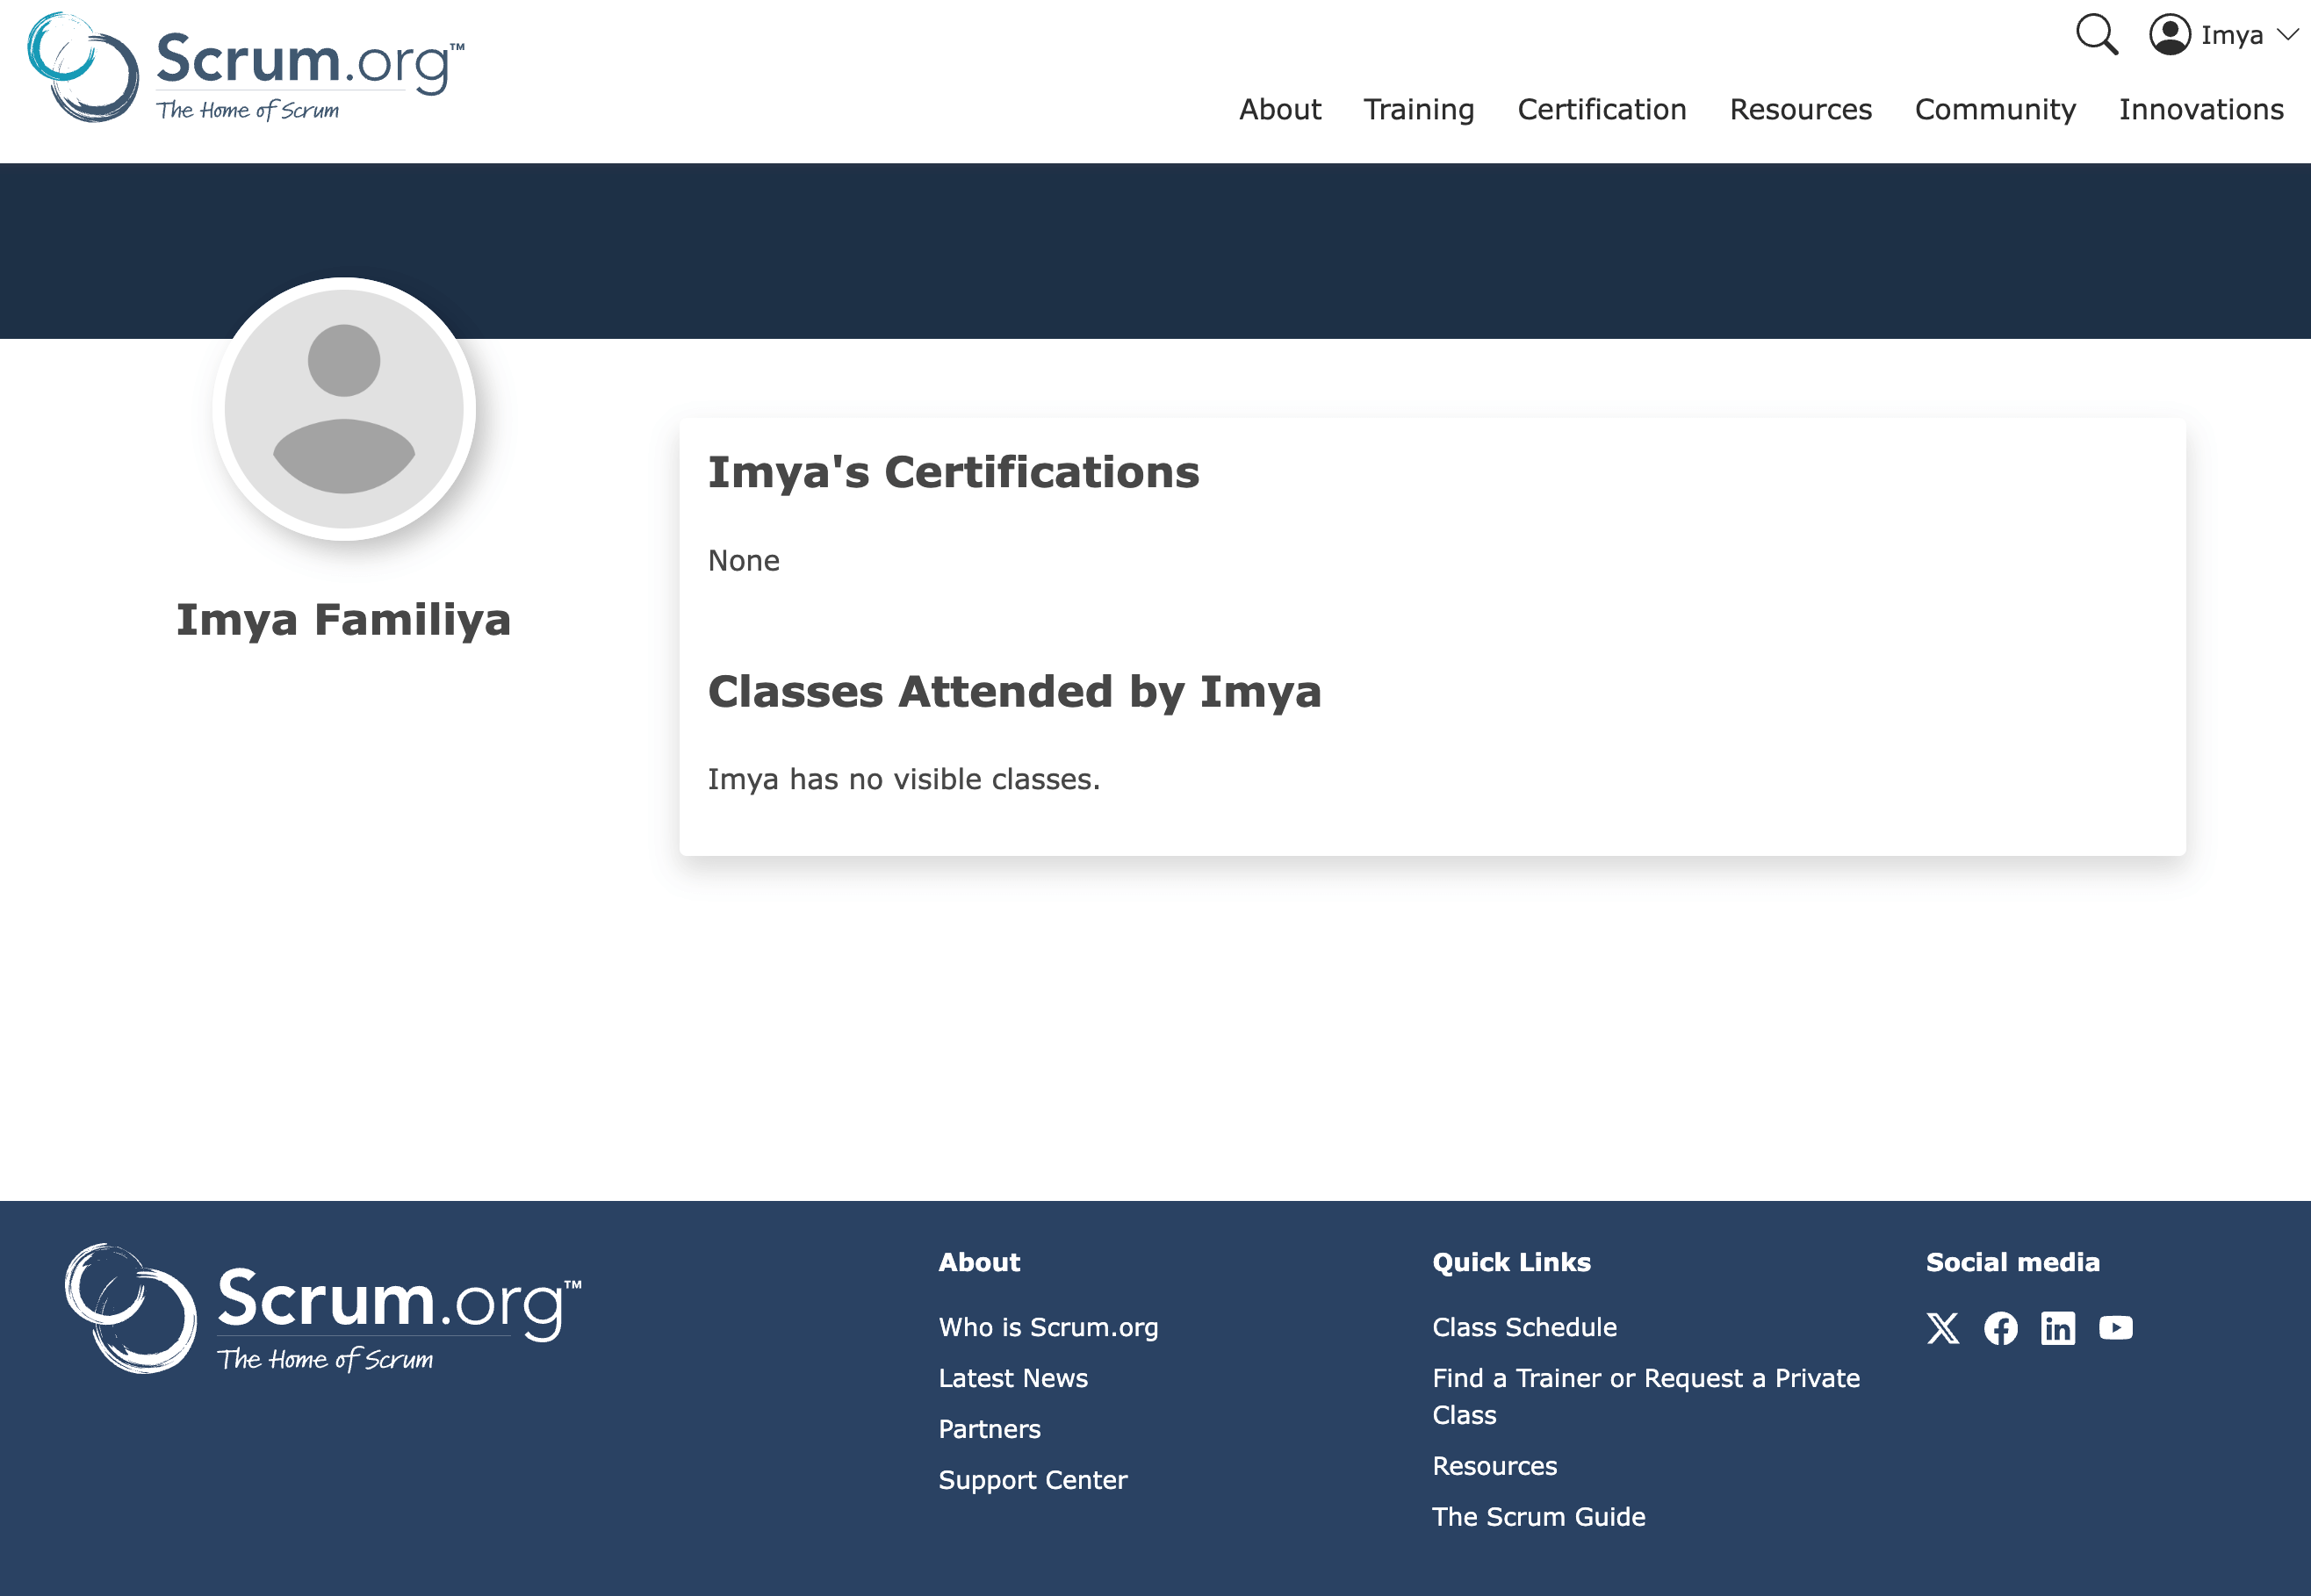
Task: Click the user account avatar icon
Action: coord(2169,35)
